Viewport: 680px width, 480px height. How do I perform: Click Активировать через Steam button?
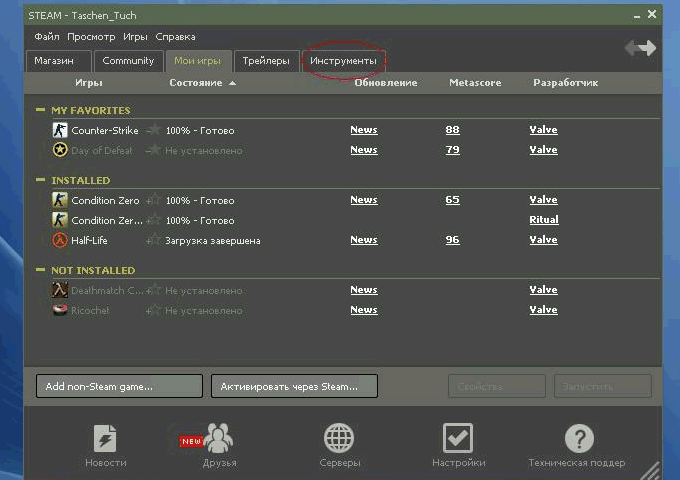(x=294, y=386)
